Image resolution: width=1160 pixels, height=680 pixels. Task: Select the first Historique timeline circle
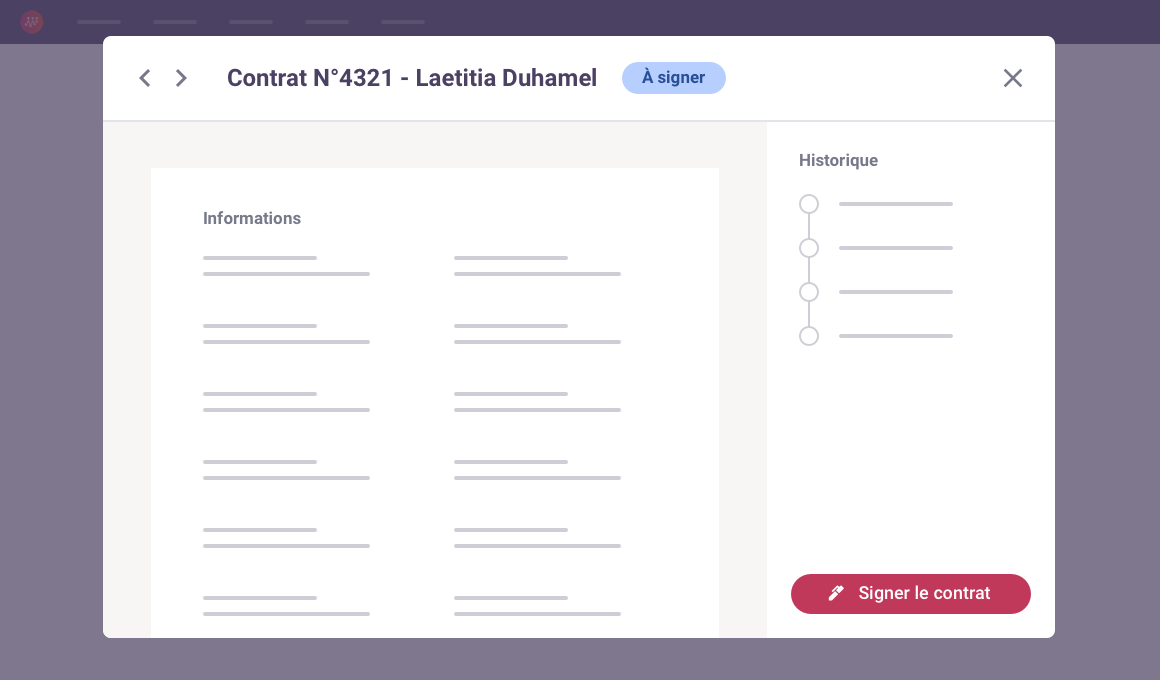pos(809,204)
